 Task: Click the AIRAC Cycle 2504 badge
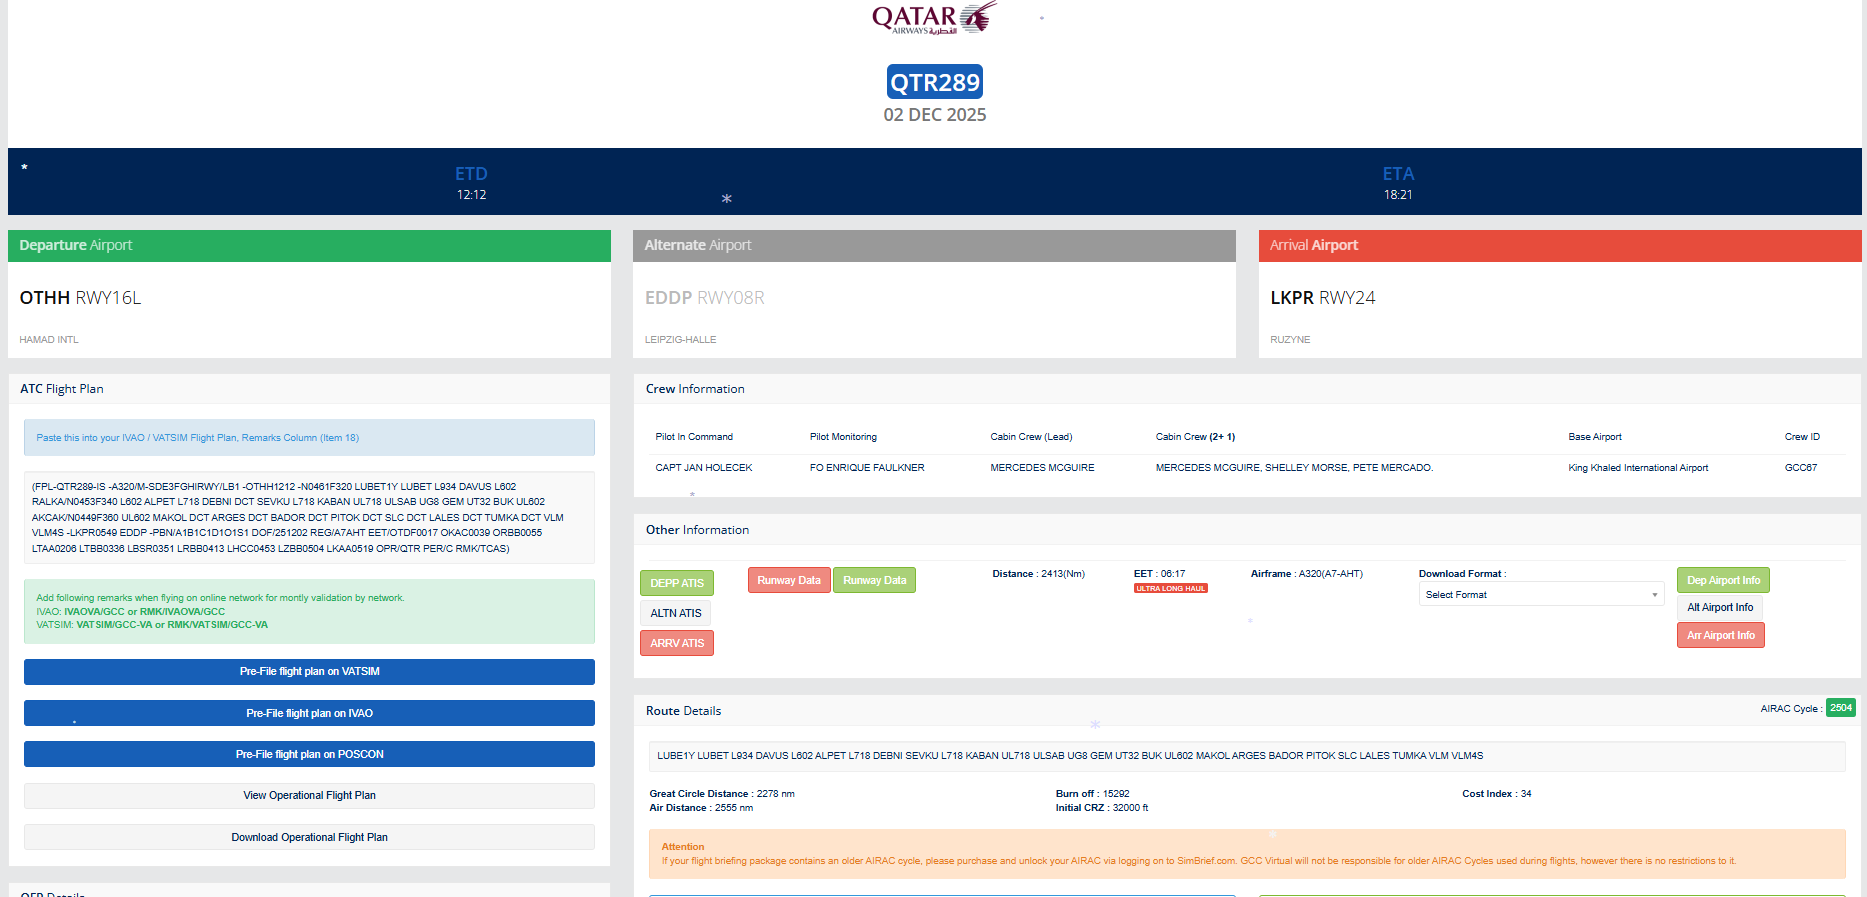pyautogui.click(x=1840, y=708)
